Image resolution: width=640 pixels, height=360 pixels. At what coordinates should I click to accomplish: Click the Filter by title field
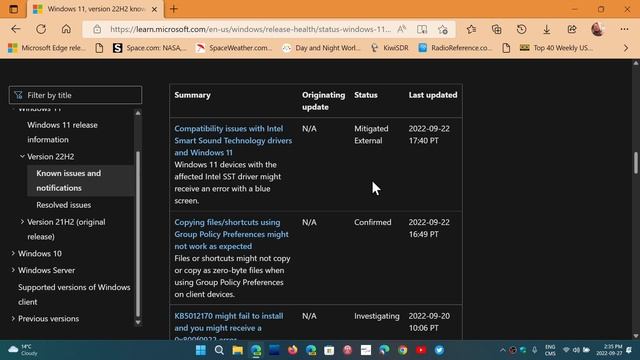[x=76, y=95]
